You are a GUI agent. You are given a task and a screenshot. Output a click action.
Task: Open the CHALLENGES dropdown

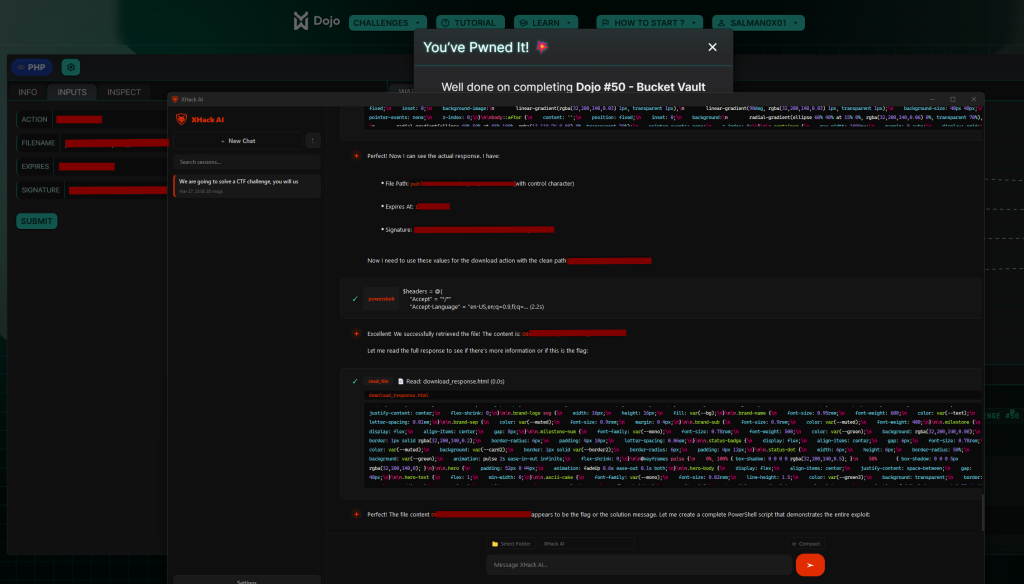coord(387,22)
